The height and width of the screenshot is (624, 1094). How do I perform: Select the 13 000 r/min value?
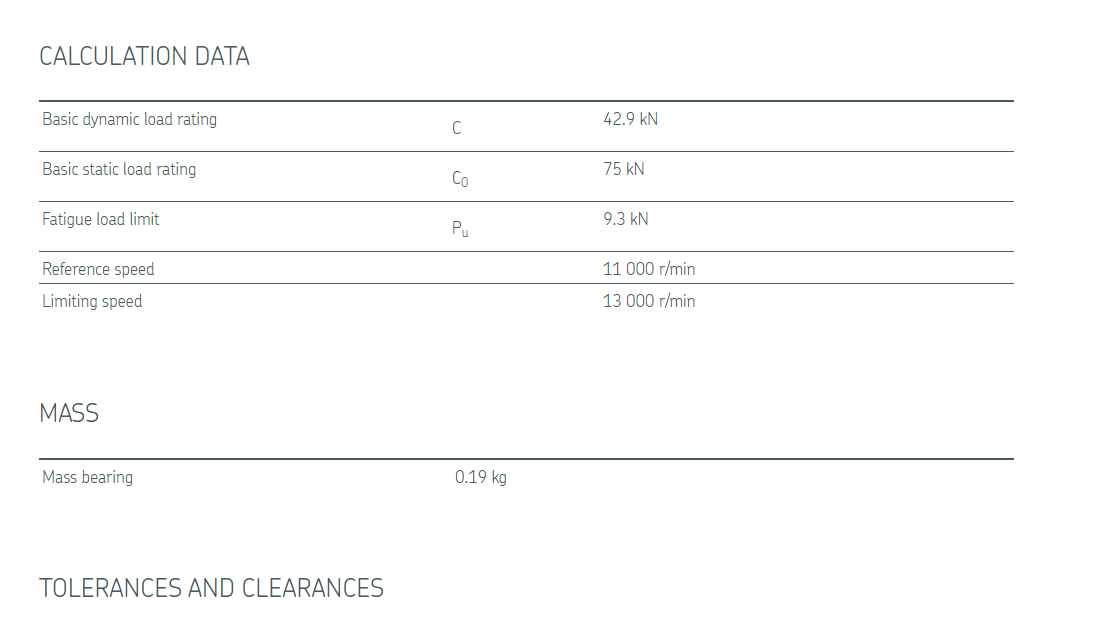click(x=649, y=302)
